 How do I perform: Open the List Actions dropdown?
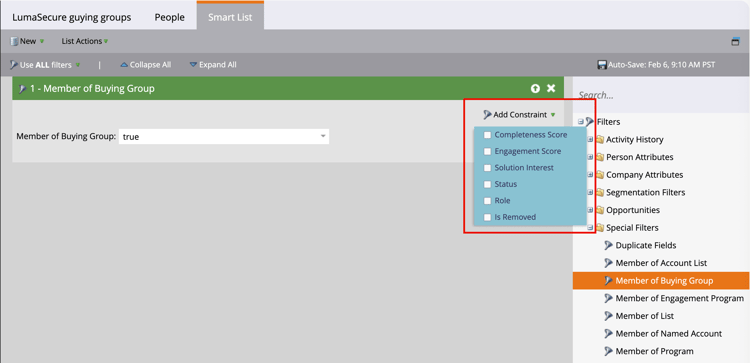85,41
